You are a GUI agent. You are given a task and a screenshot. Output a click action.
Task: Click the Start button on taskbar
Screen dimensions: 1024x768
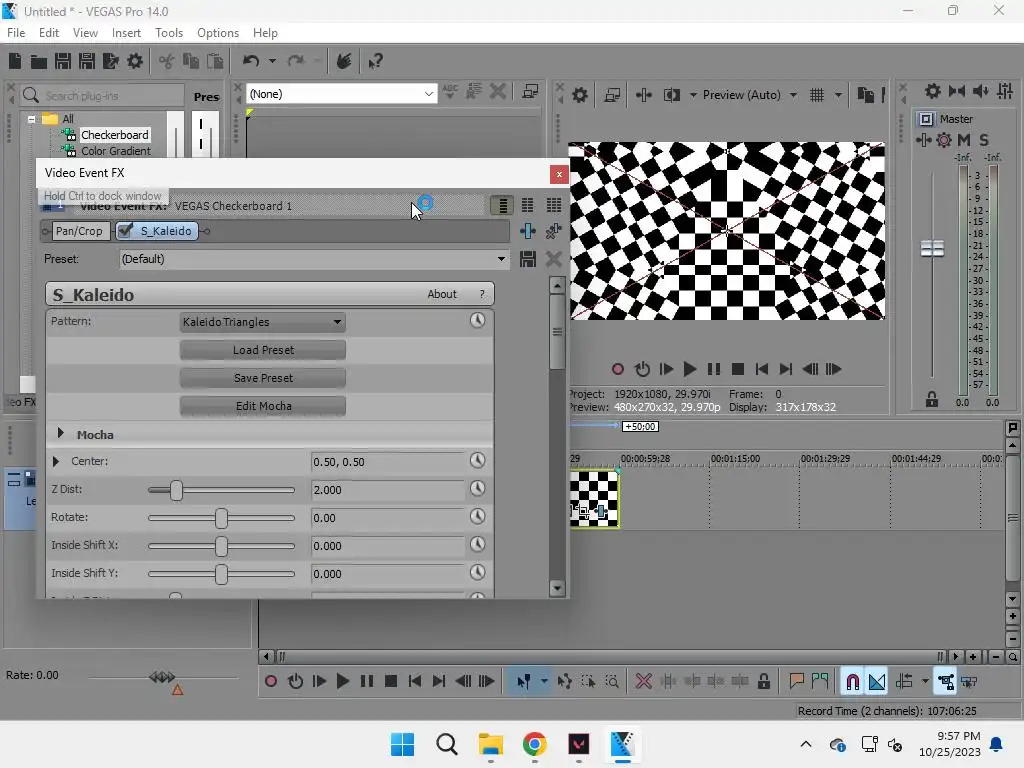coord(402,744)
